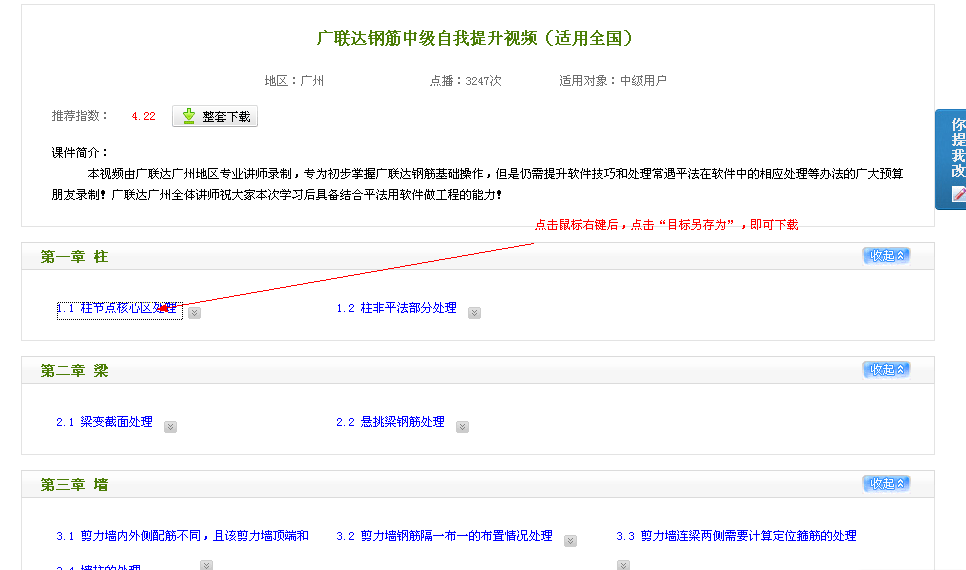966x570 pixels.
Task: Open link 2.2 悬挑梁钢筋处理
Action: pos(390,422)
